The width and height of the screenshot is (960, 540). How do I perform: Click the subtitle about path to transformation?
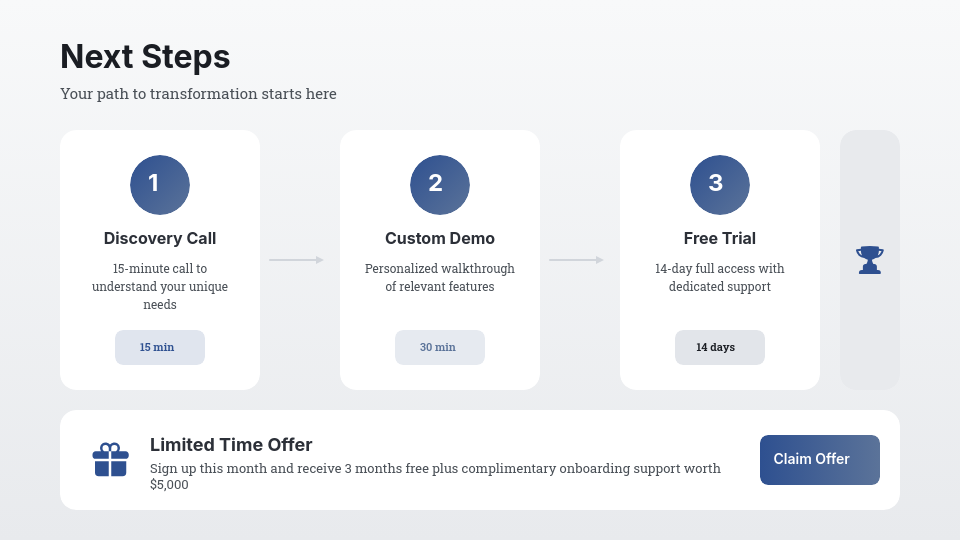point(198,94)
